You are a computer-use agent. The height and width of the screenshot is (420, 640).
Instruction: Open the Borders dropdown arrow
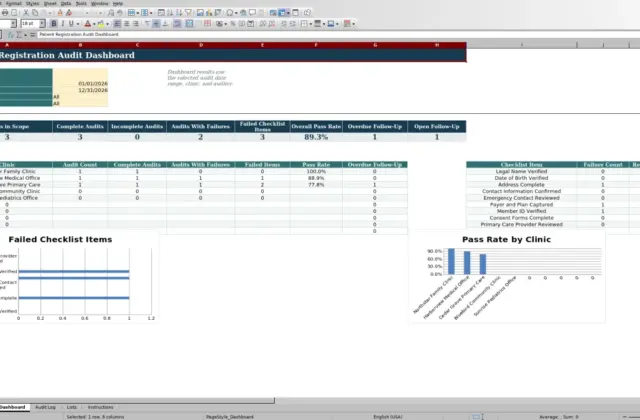point(311,24)
